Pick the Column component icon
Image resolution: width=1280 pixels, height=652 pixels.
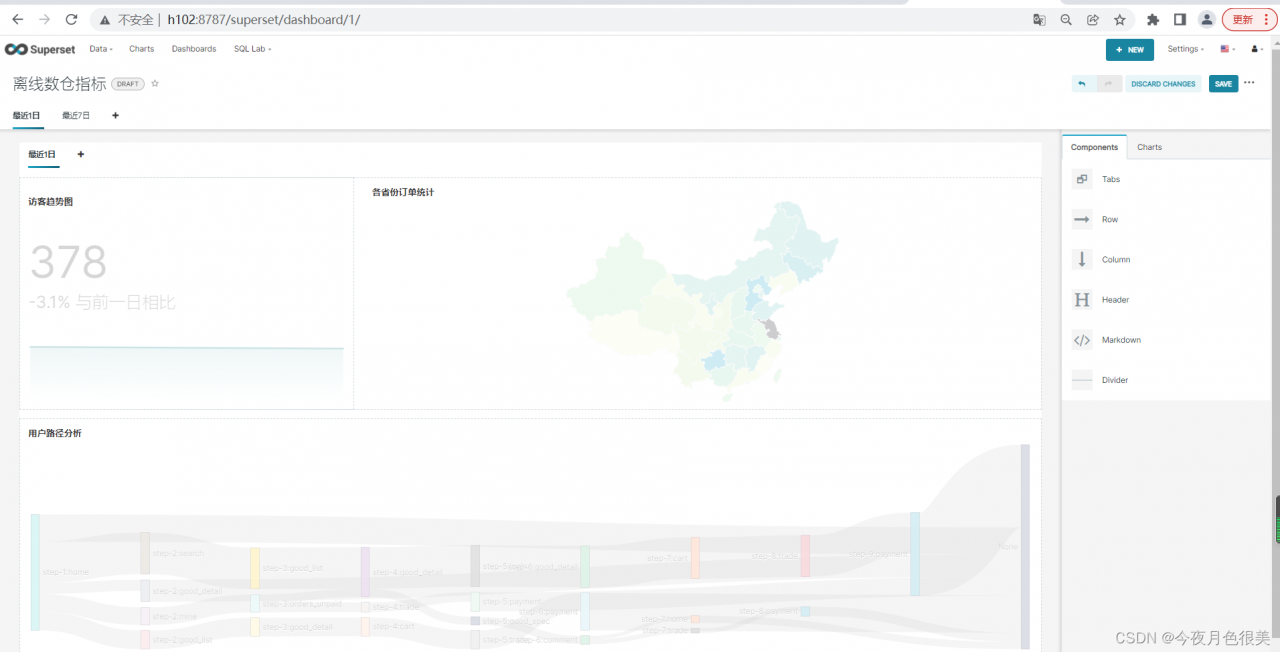click(x=1082, y=260)
